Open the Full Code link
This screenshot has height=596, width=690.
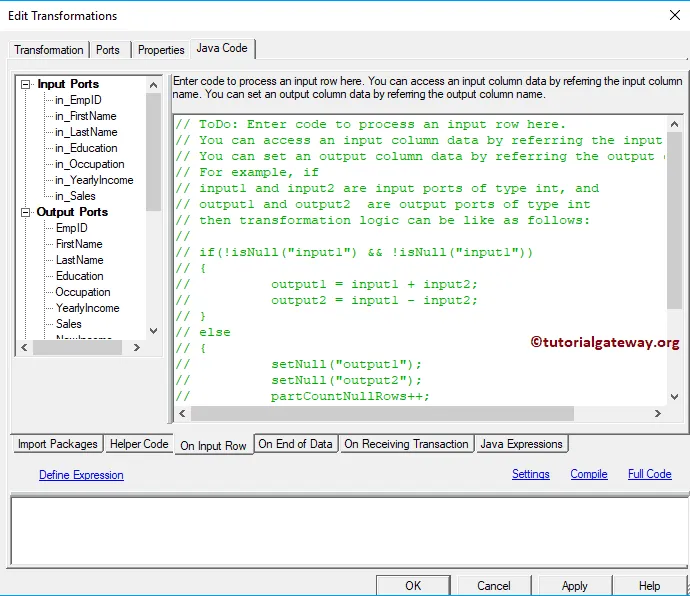649,474
